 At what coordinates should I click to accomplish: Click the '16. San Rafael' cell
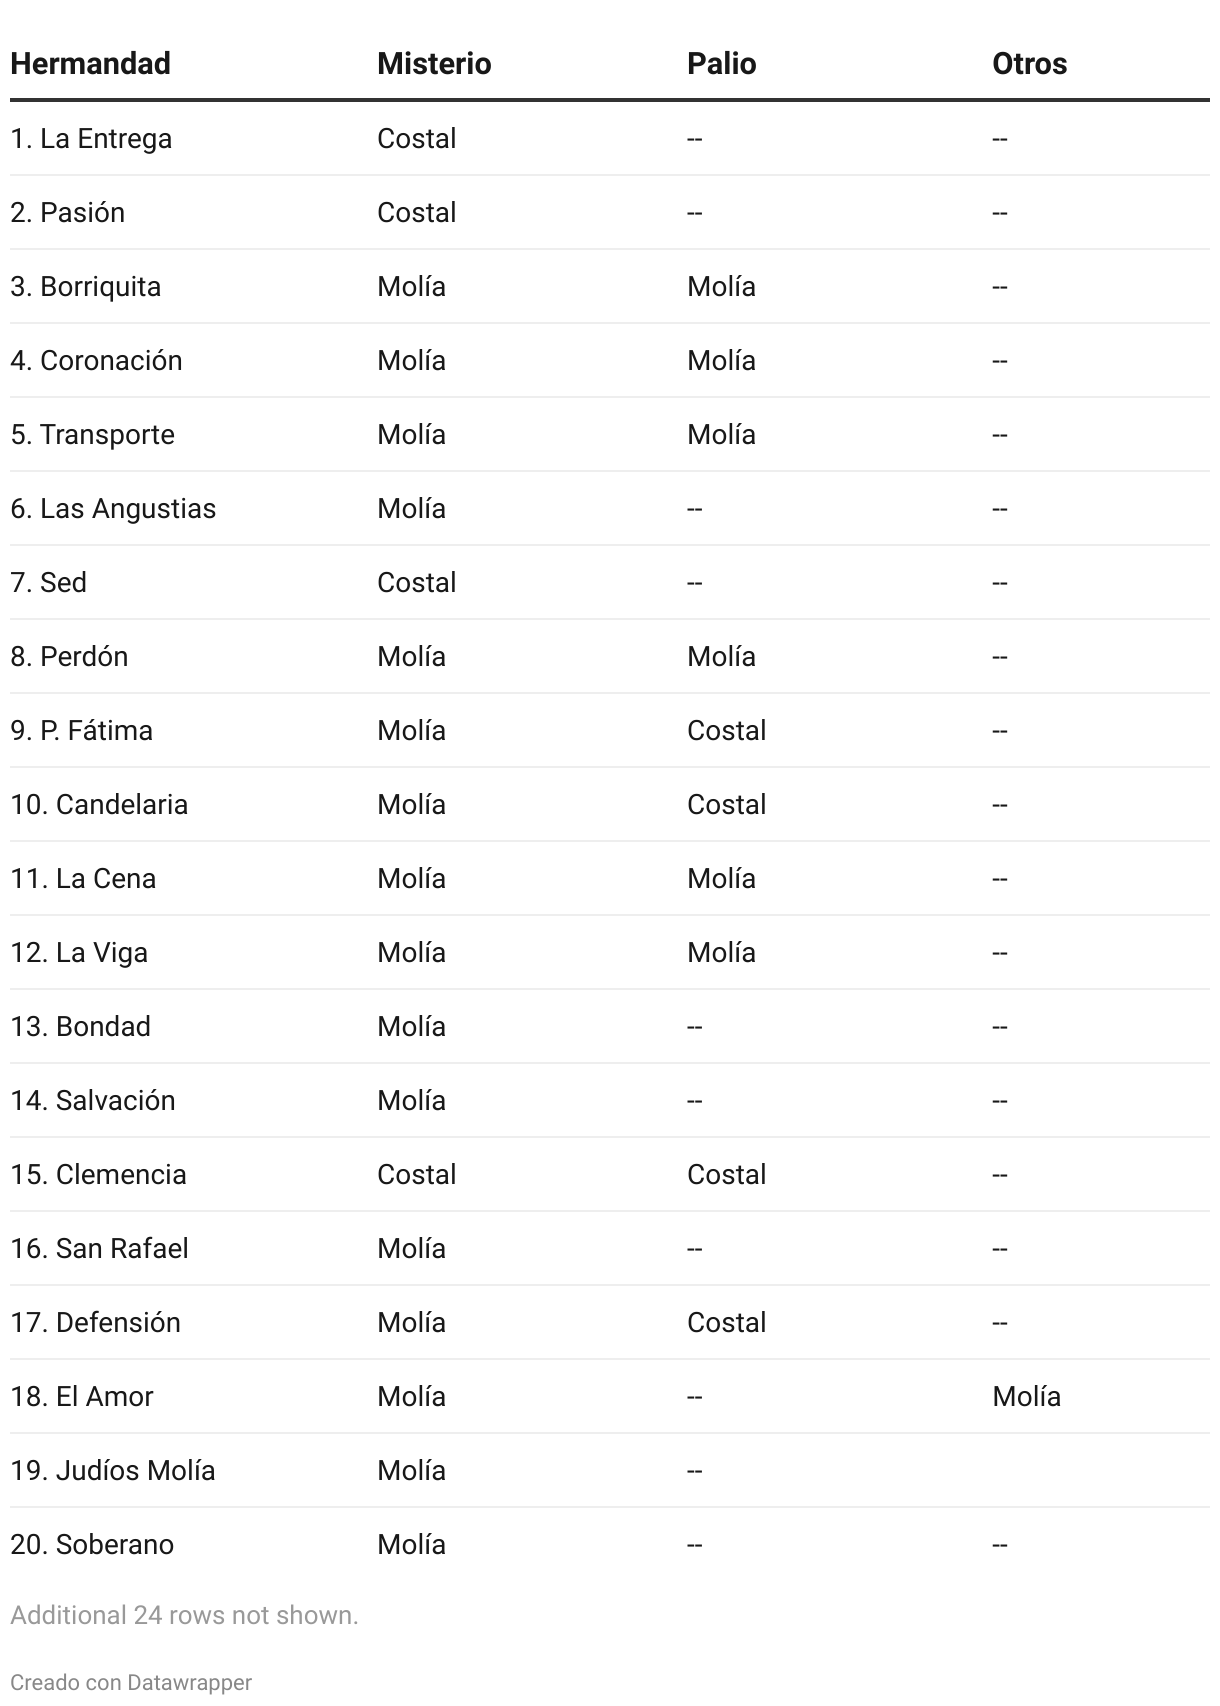[99, 1249]
